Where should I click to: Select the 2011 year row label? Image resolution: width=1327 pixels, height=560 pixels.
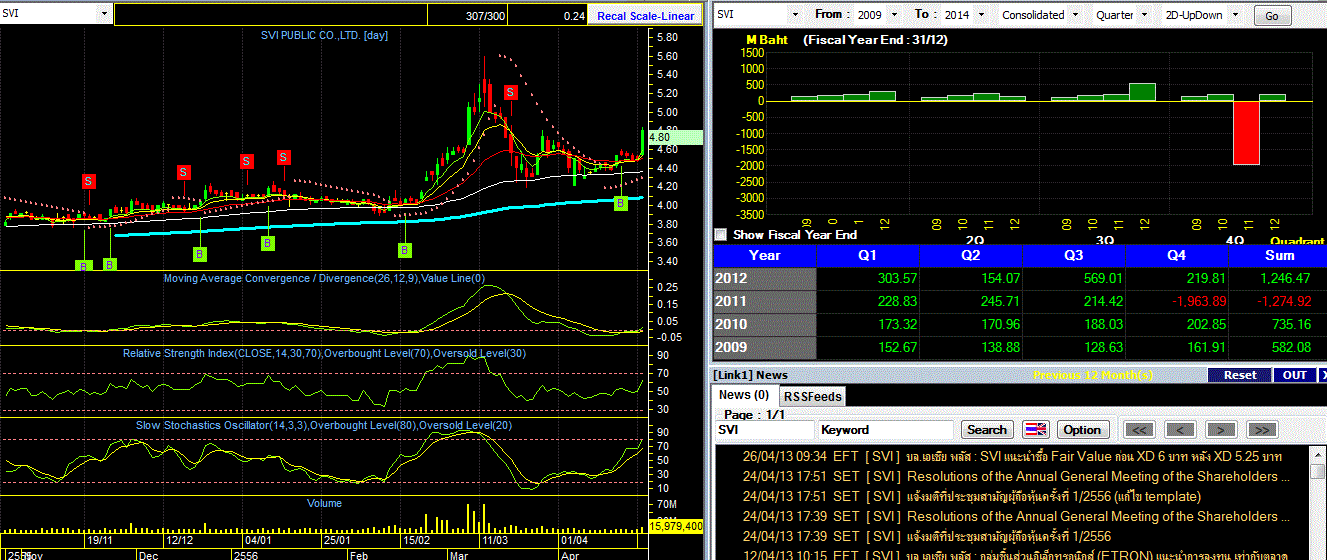(x=764, y=301)
